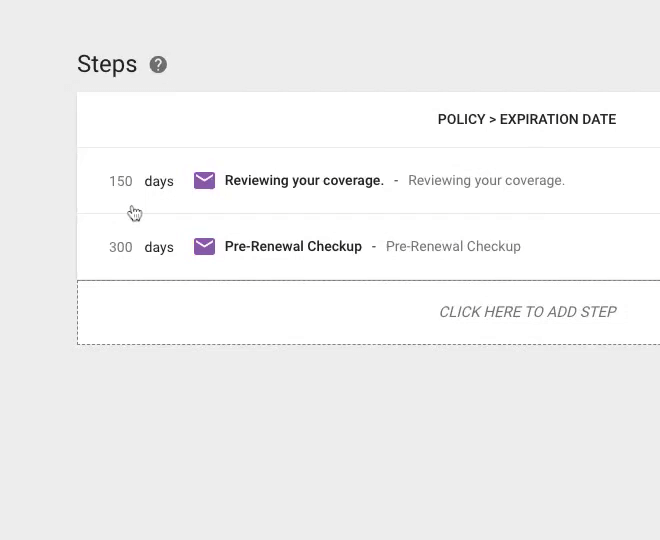The image size is (660, 540).
Task: Open the bold Pre-Renewal Checkup step title
Action: [293, 246]
